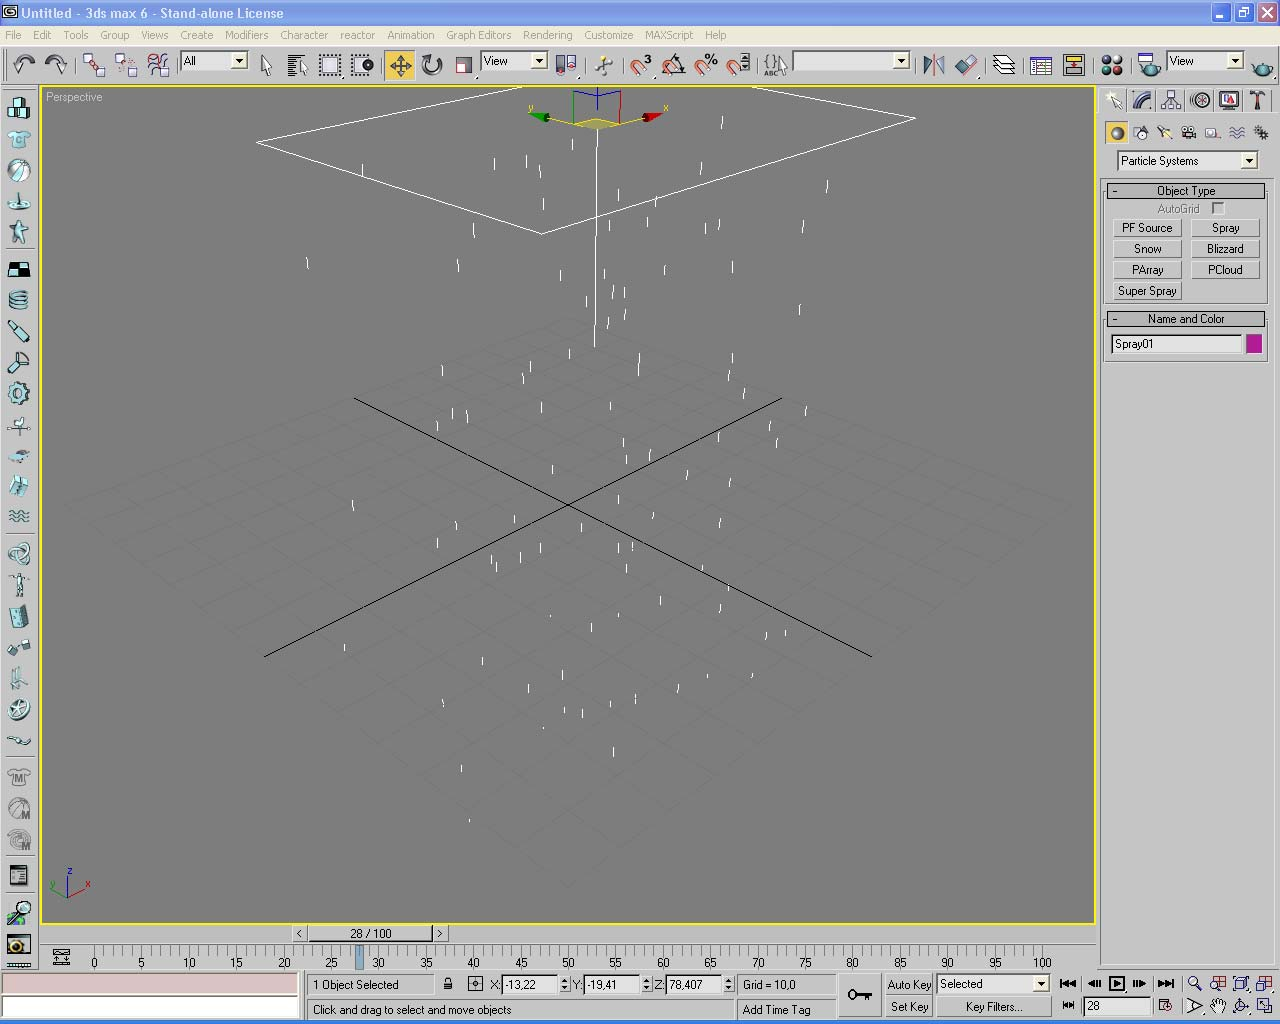
Task: Open the Rendering menu
Action: tap(547, 35)
